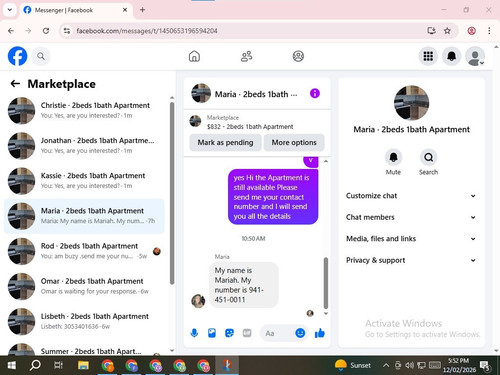Image resolution: width=500 pixels, height=375 pixels.
Task: Open the chat with Lisbeth
Action: coord(84,321)
